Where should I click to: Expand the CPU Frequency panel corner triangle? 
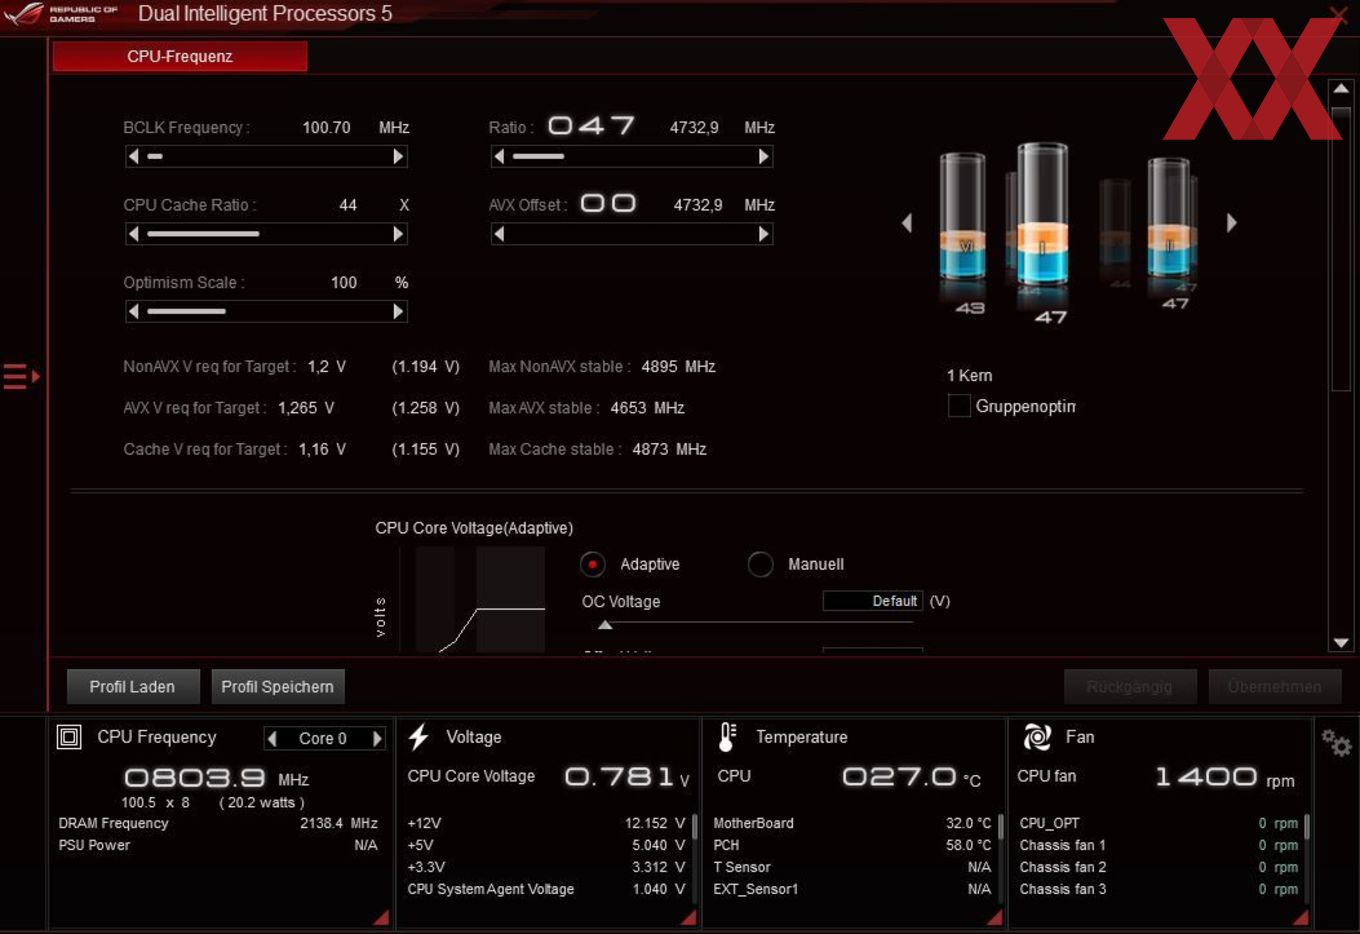point(381,917)
